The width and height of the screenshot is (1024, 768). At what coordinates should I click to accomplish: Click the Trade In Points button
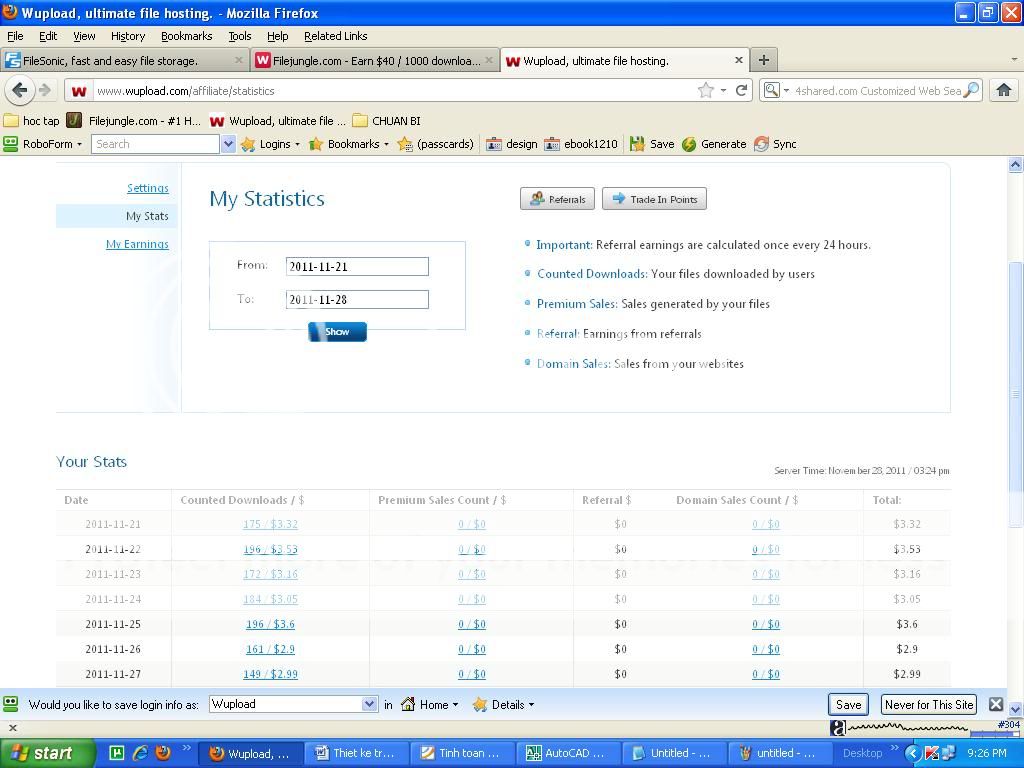tap(654, 199)
